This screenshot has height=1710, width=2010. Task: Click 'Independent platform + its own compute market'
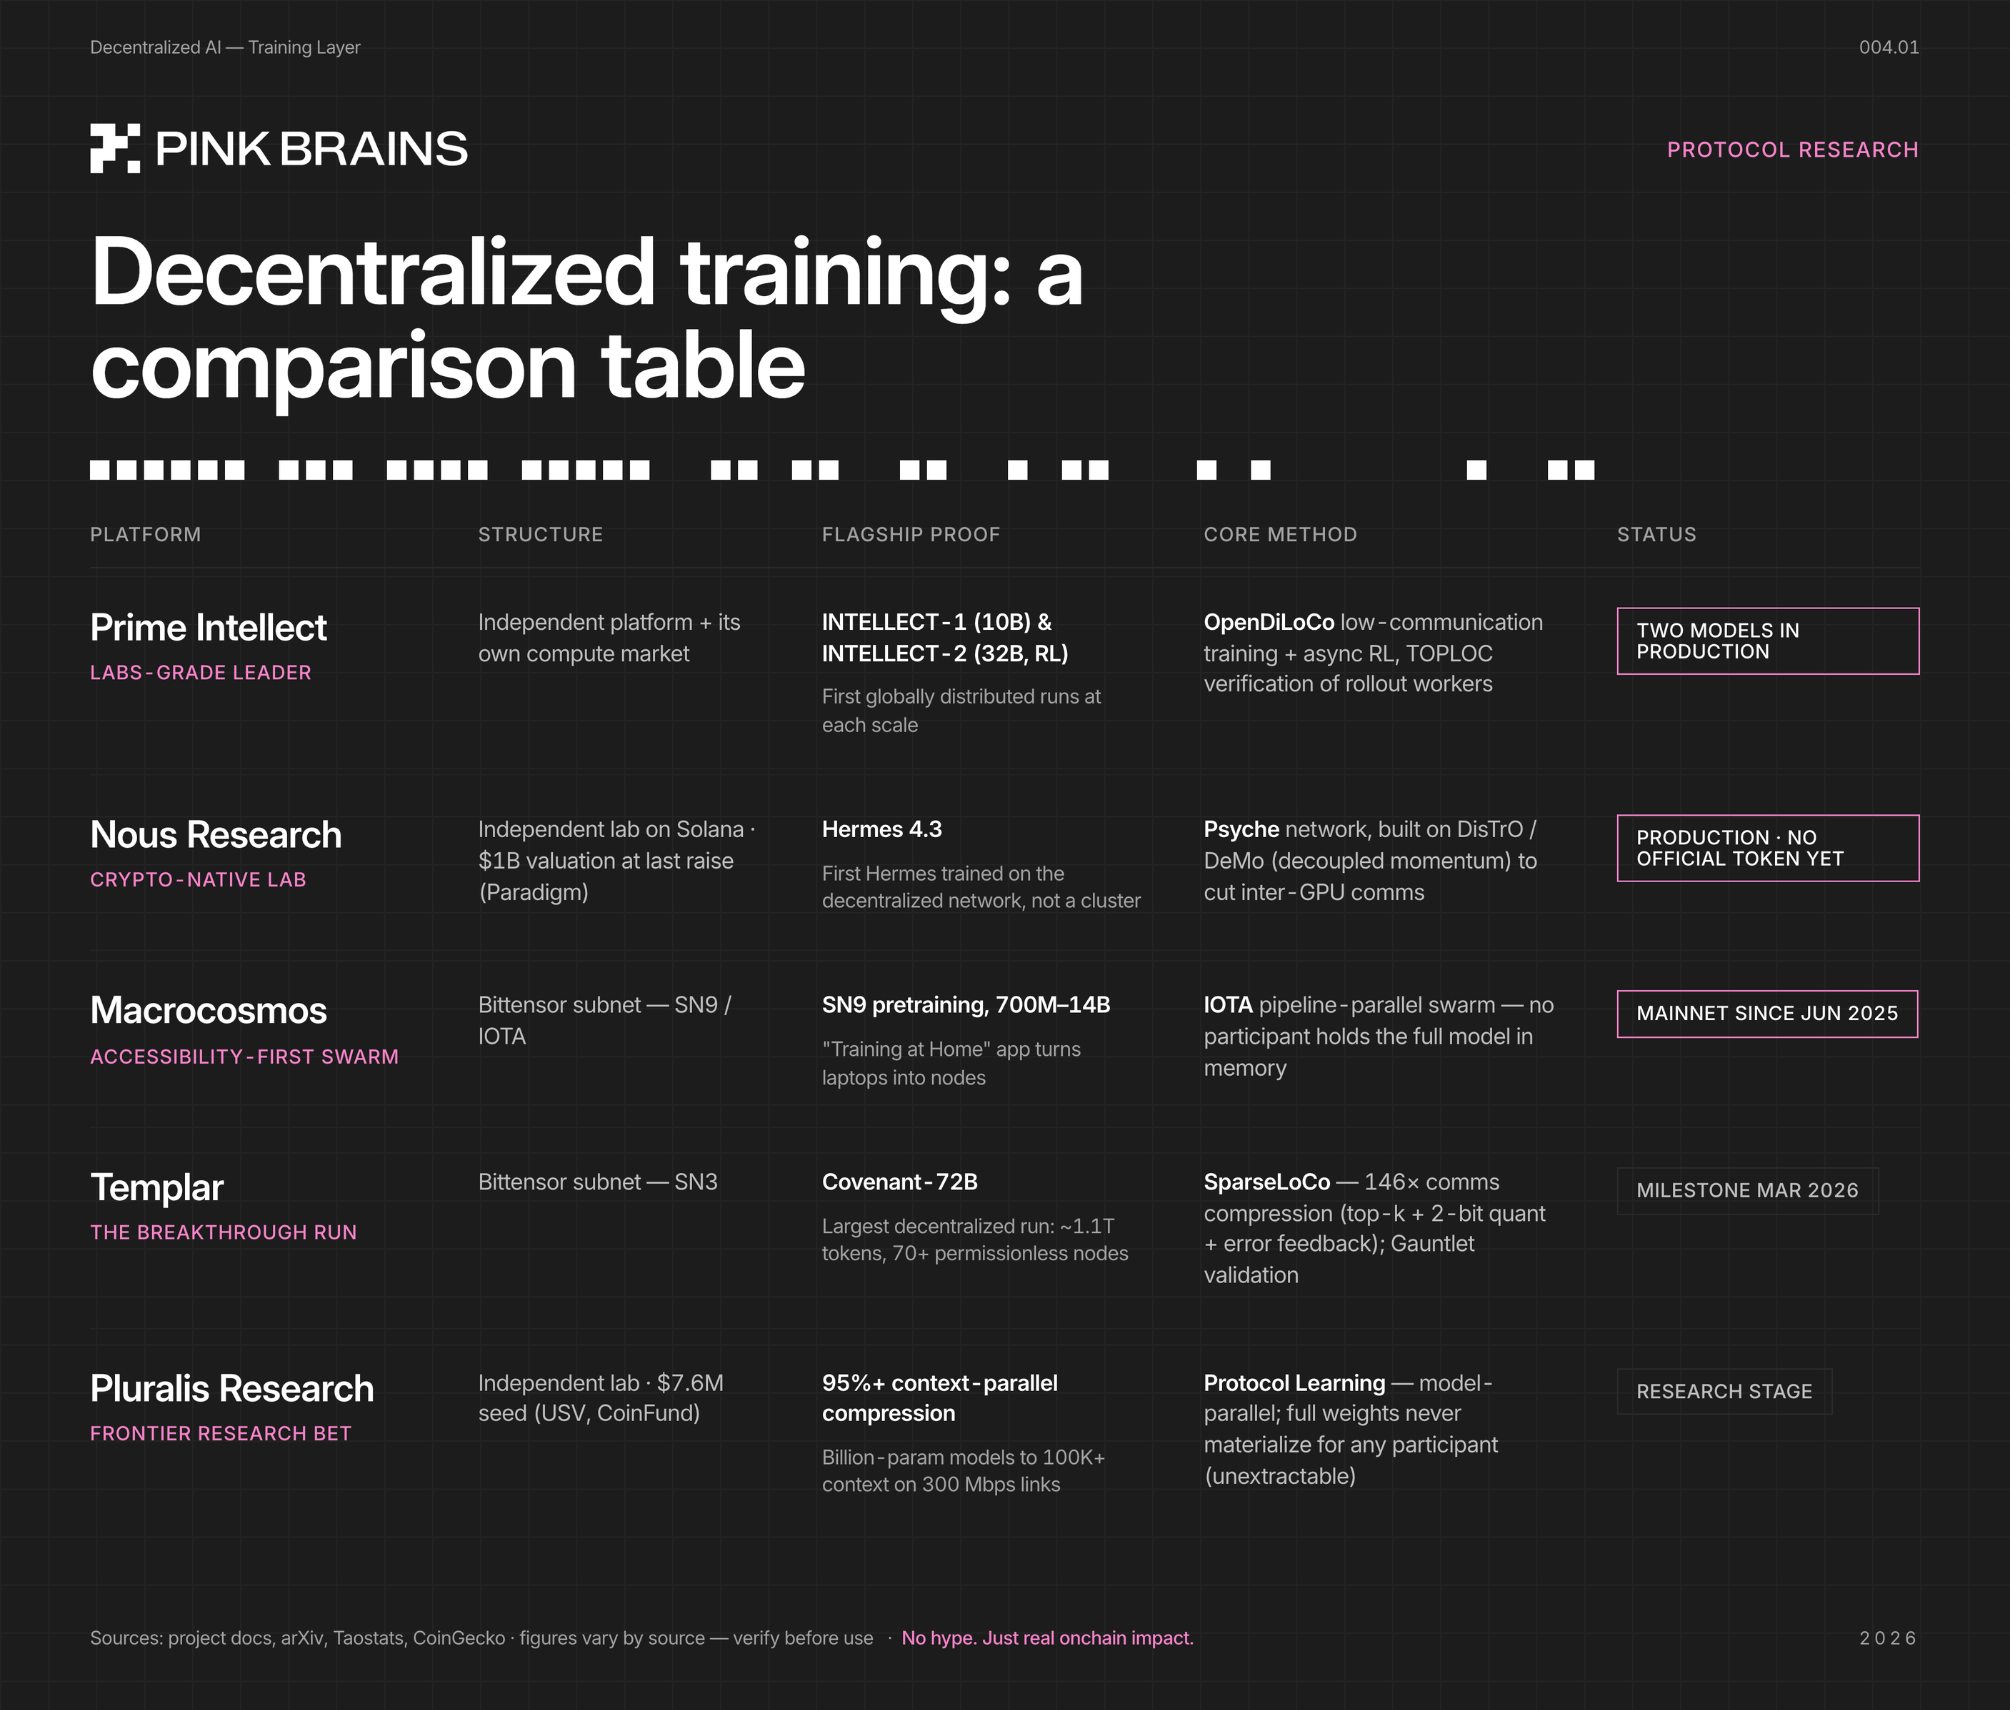coord(609,638)
